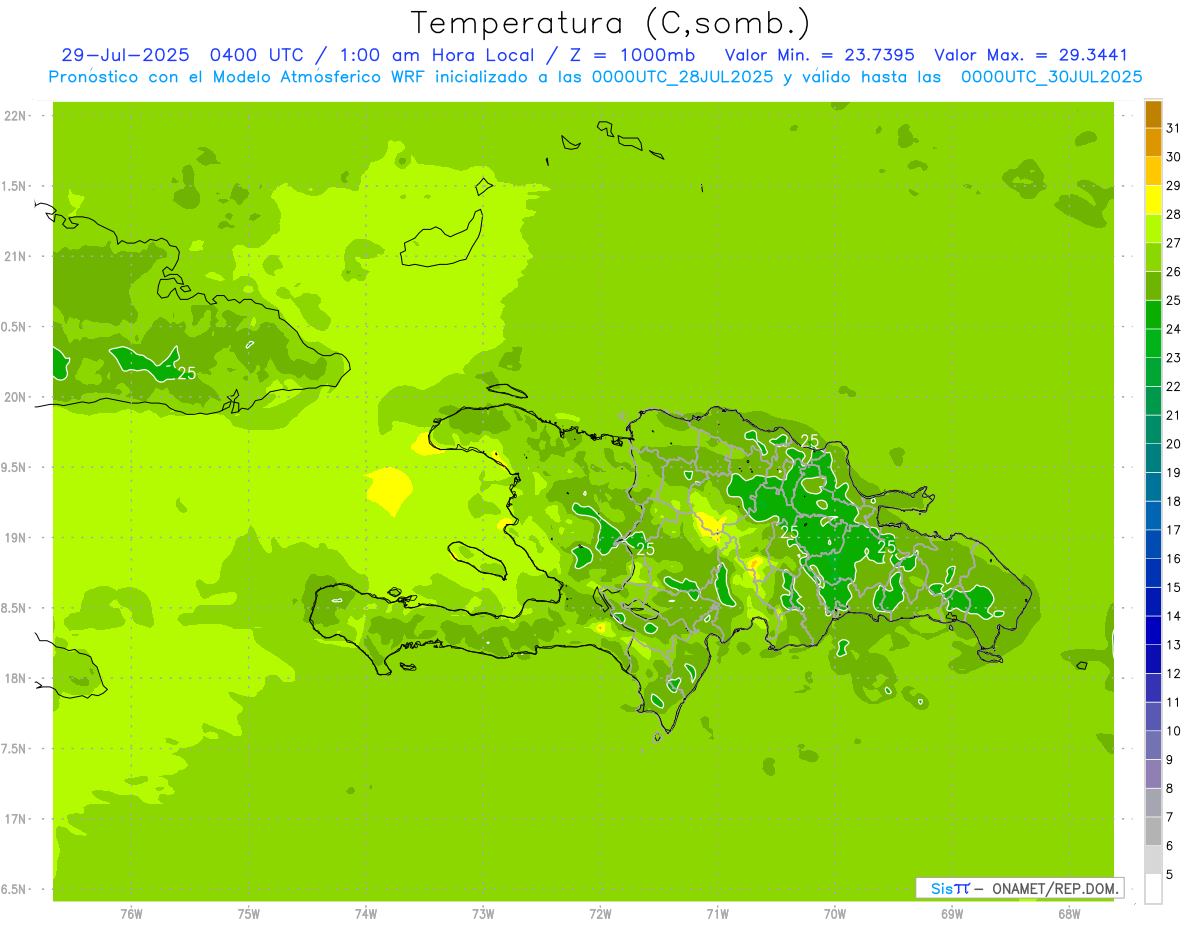Click the orange legend swatch between 30 and 31

coord(1153,144)
